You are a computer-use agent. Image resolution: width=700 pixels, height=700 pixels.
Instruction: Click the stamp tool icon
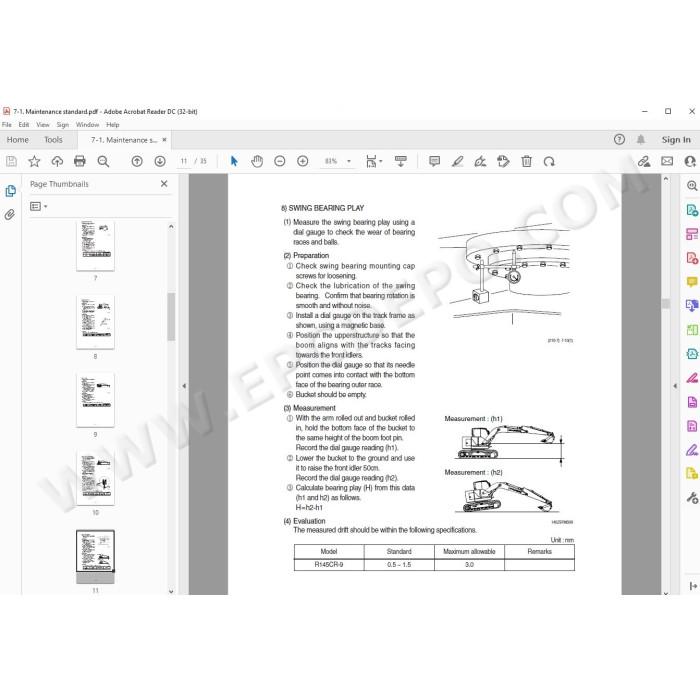pos(503,161)
